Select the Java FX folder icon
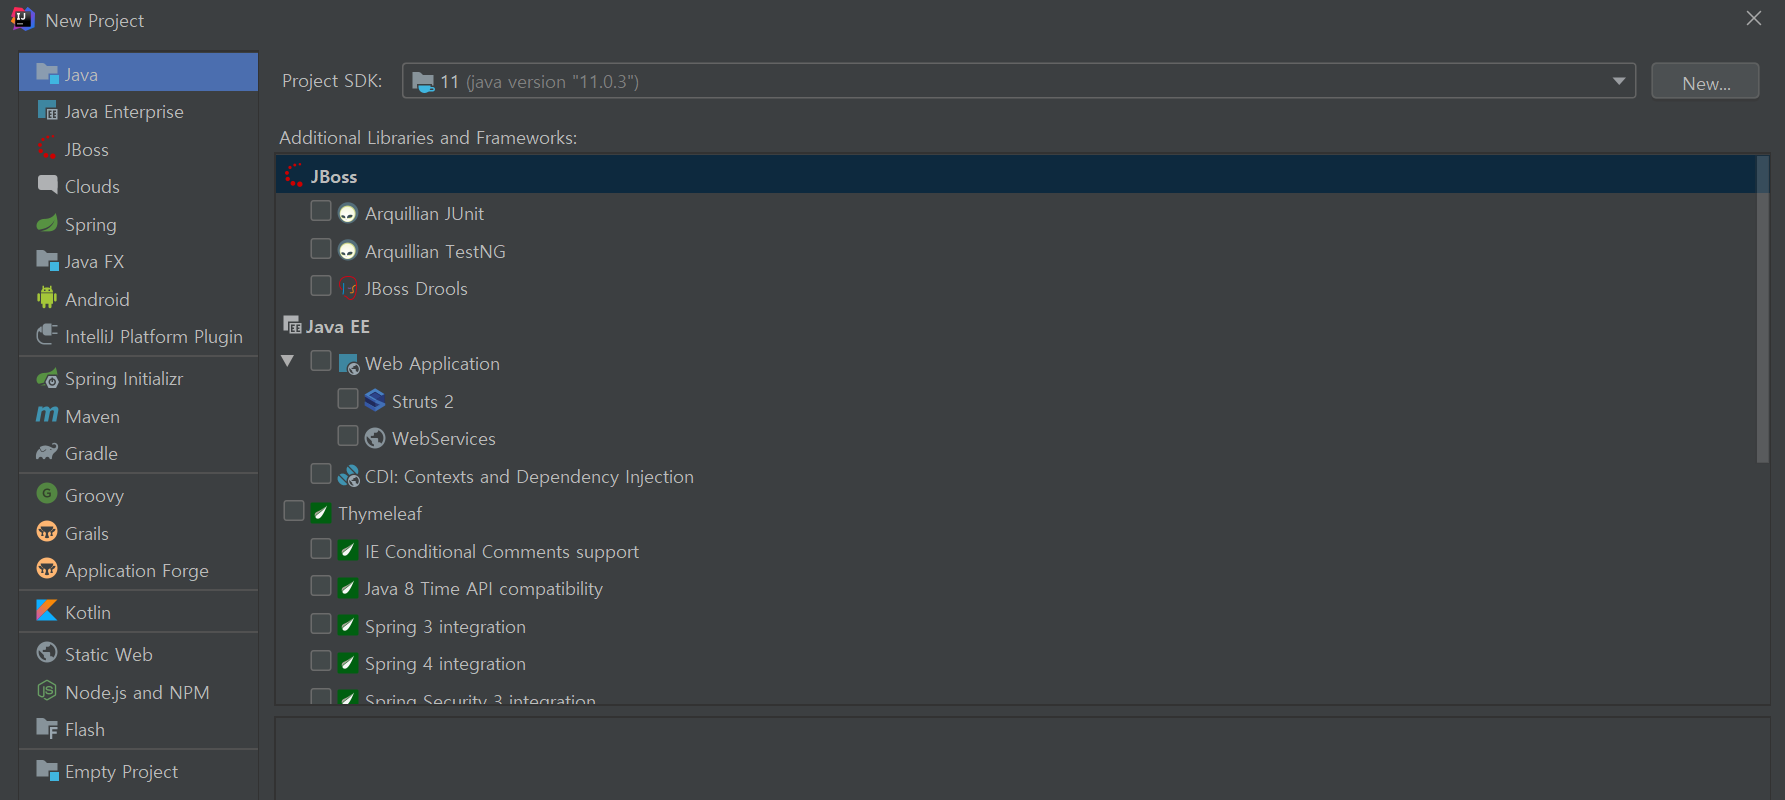This screenshot has height=800, width=1785. point(47,260)
